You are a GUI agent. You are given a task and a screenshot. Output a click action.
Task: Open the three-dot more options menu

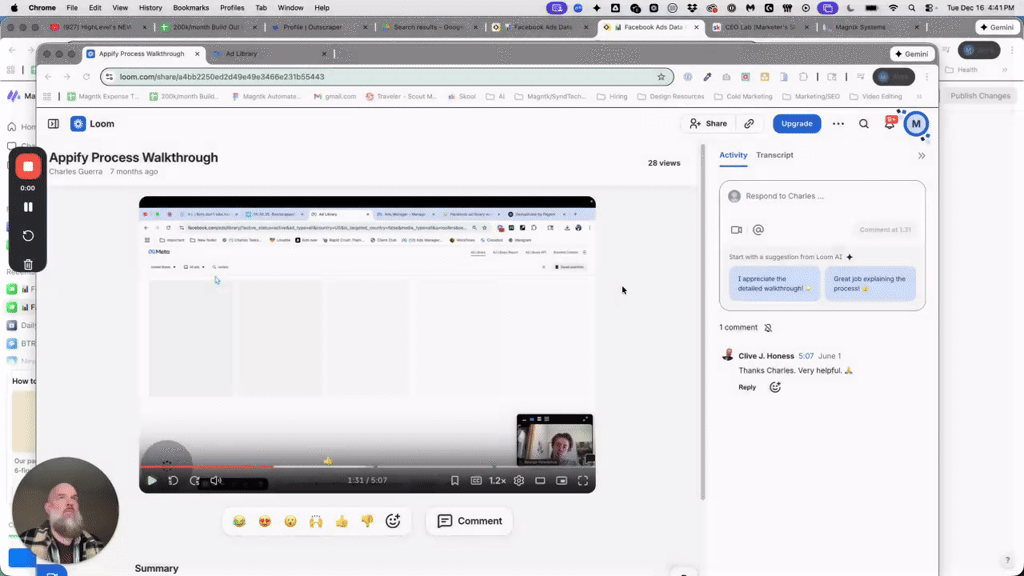838,124
